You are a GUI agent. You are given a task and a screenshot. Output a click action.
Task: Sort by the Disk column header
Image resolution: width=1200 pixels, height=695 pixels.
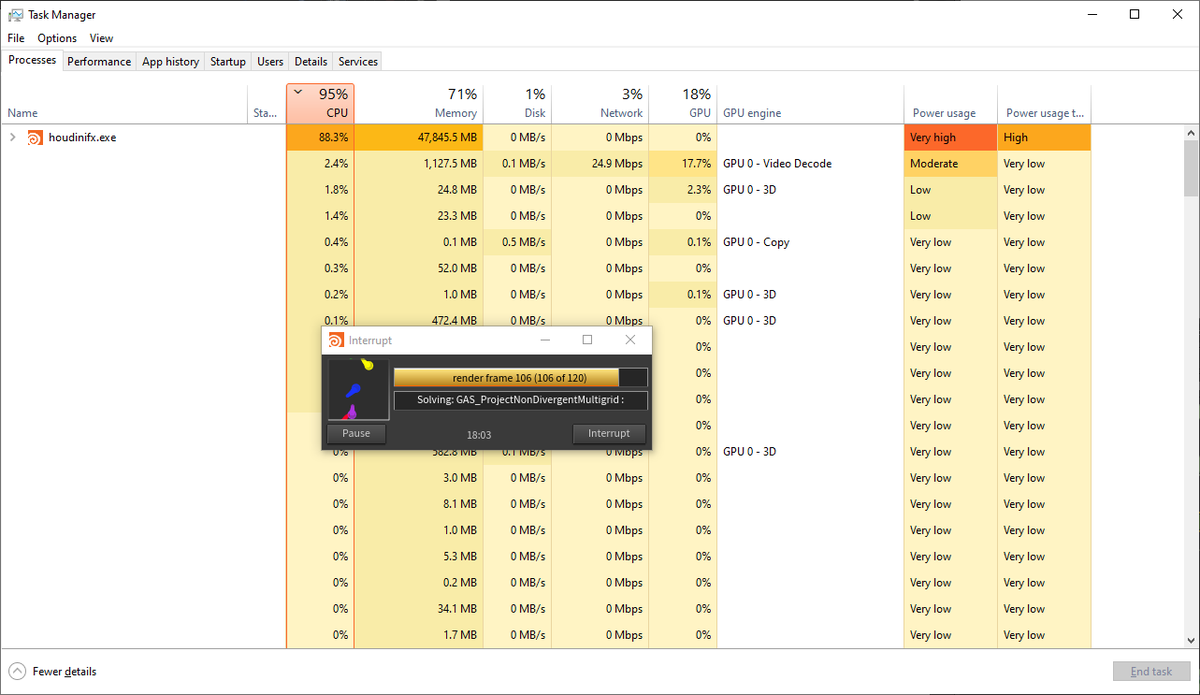[x=517, y=104]
